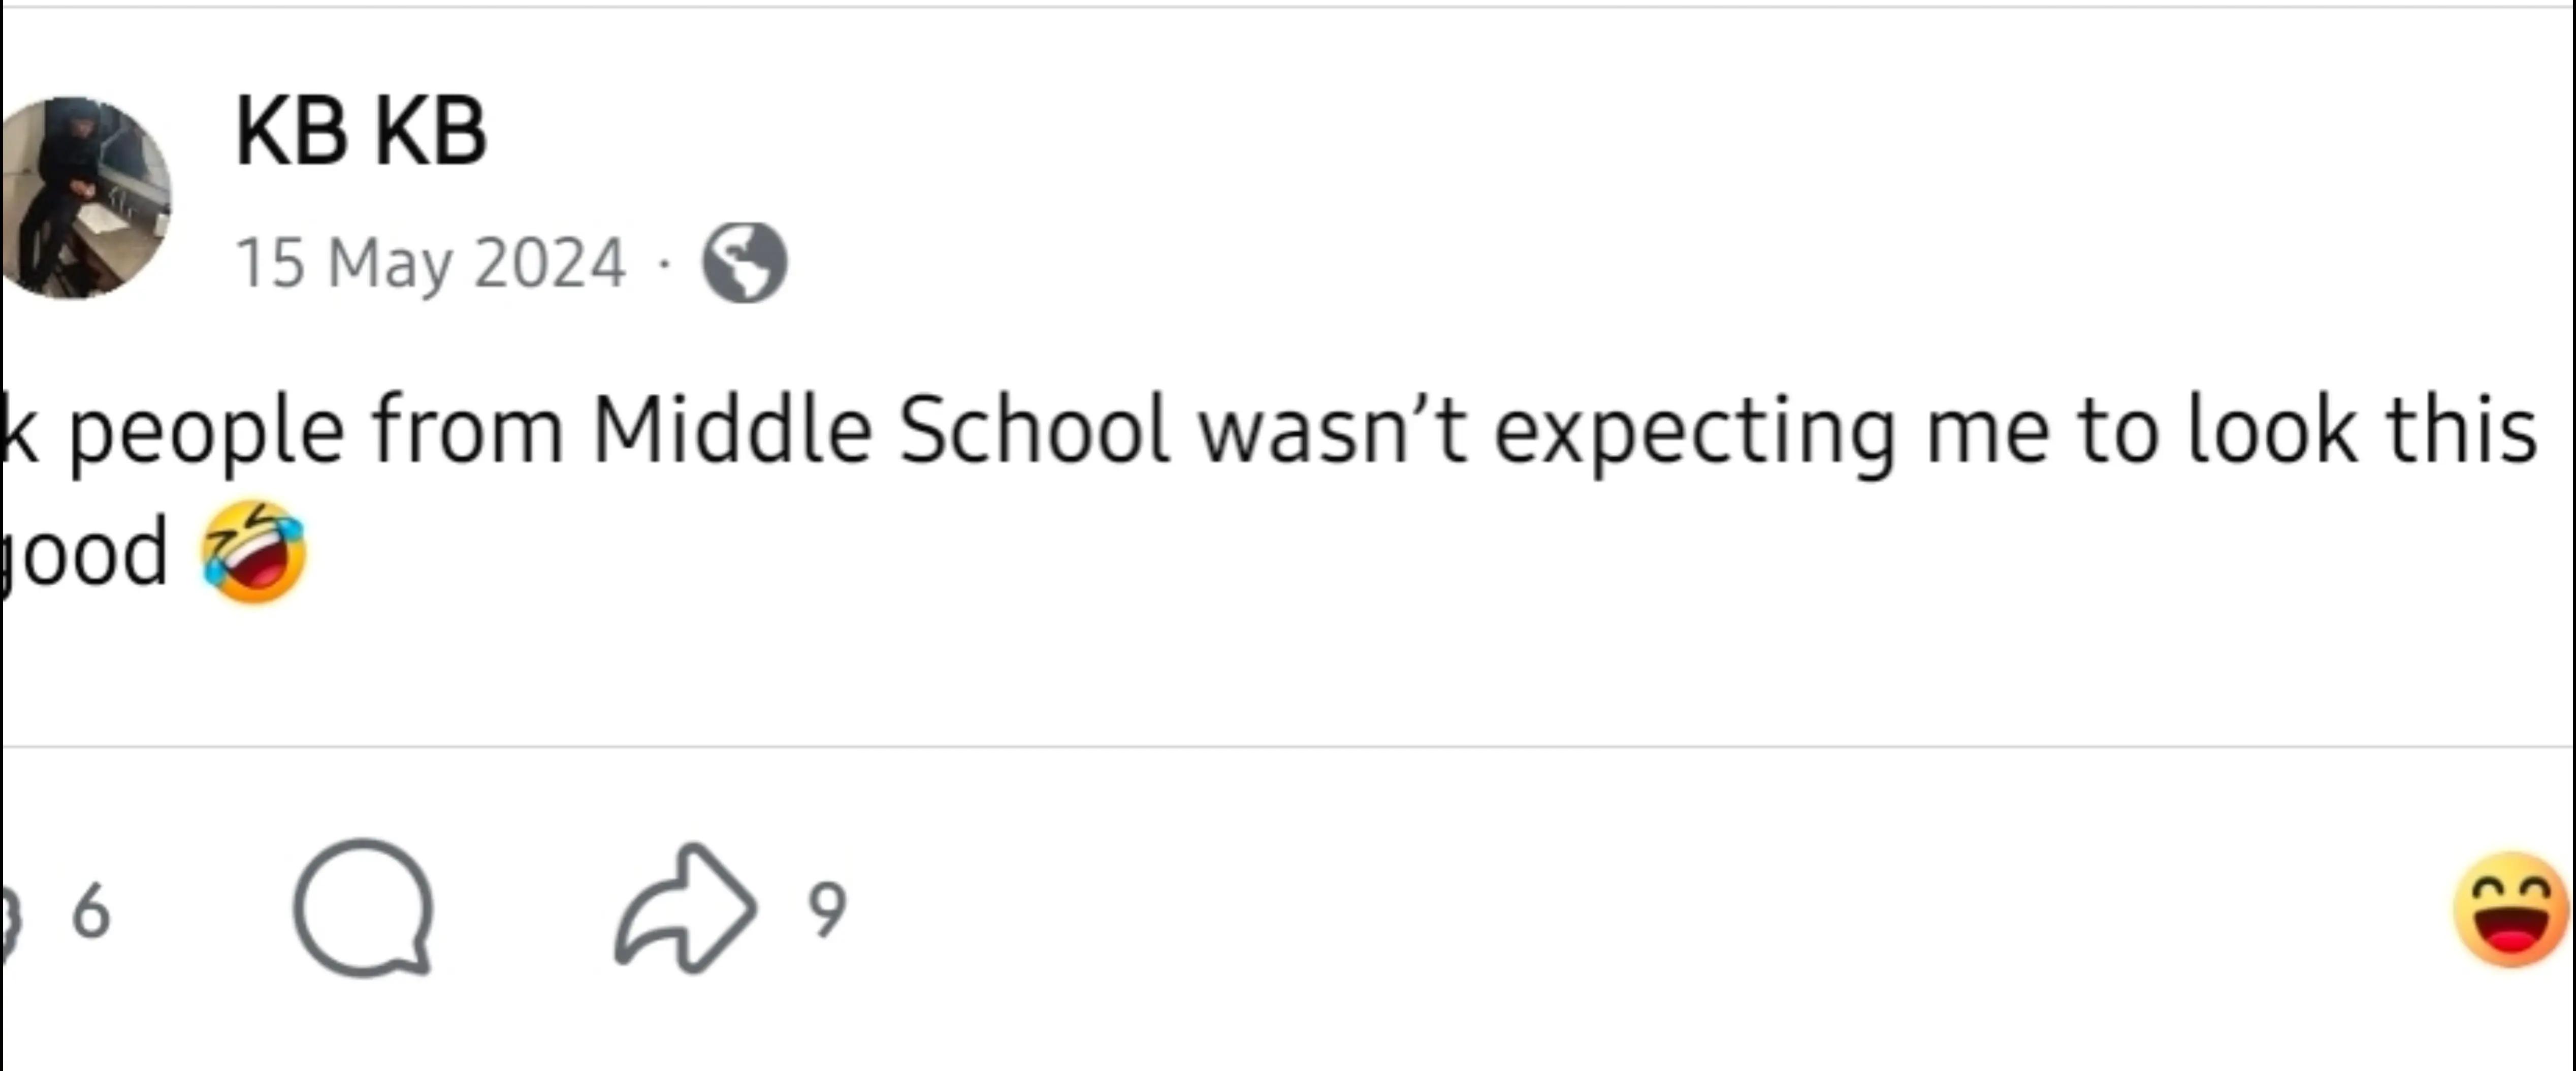Click the word "good" in the post
2576x1071 pixels.
pos(84,555)
